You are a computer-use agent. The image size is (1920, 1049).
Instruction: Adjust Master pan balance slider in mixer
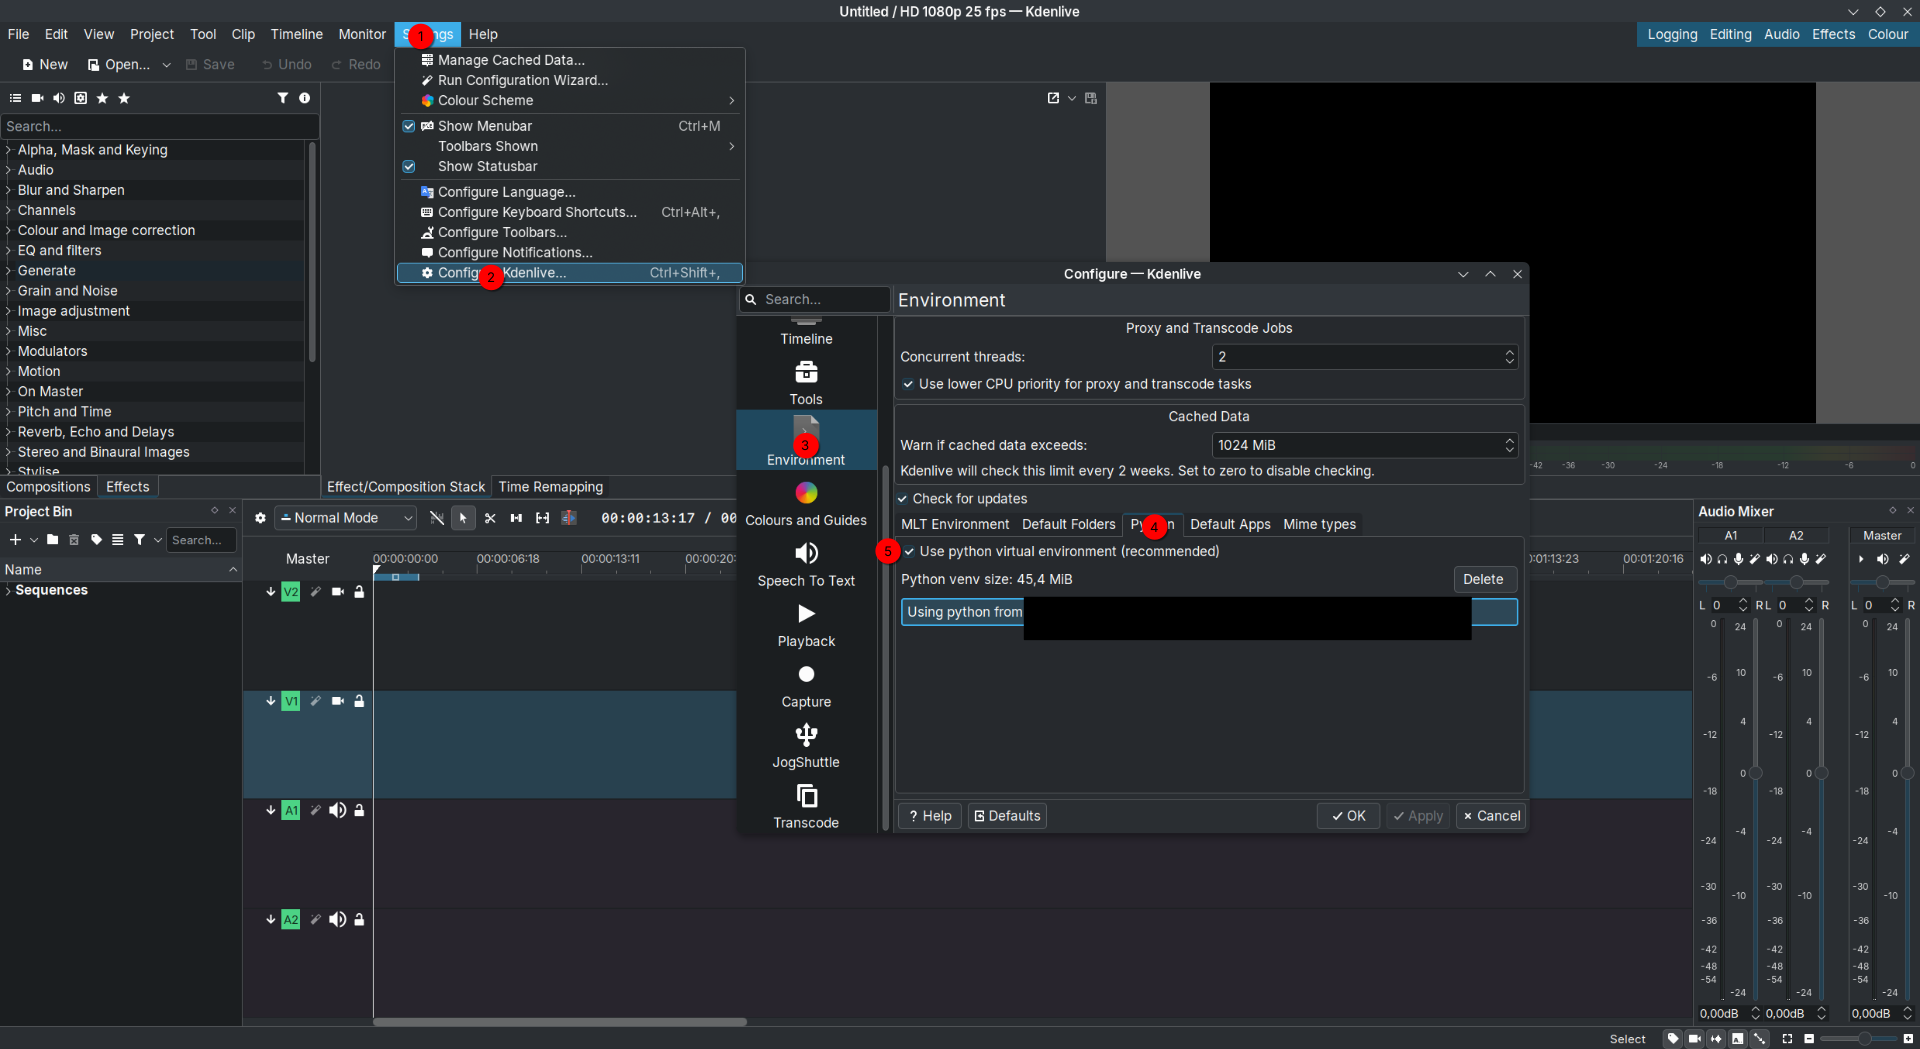(1883, 582)
